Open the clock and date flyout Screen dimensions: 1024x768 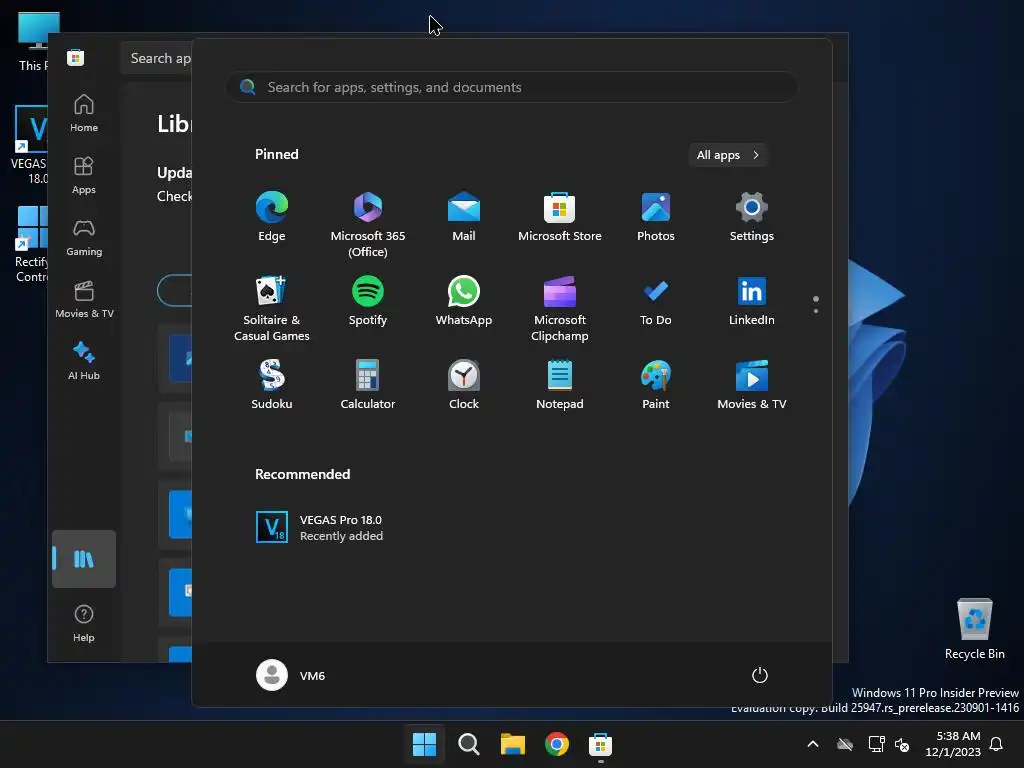coord(953,744)
